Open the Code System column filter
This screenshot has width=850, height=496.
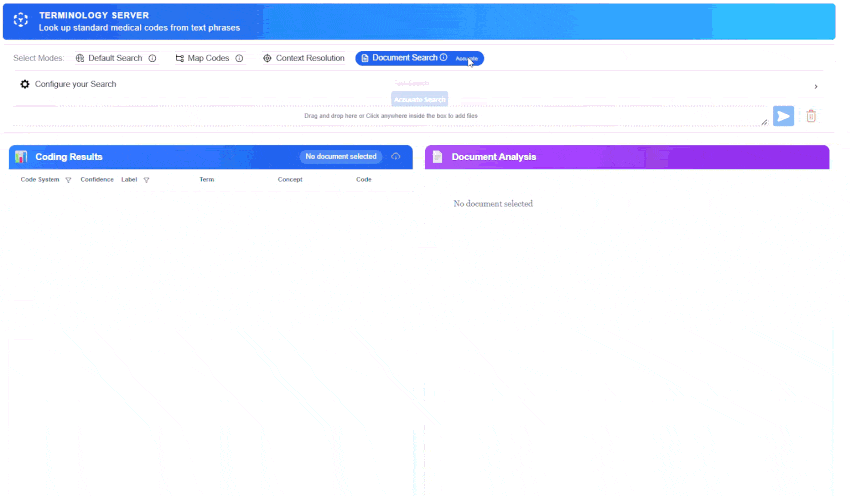(x=68, y=180)
